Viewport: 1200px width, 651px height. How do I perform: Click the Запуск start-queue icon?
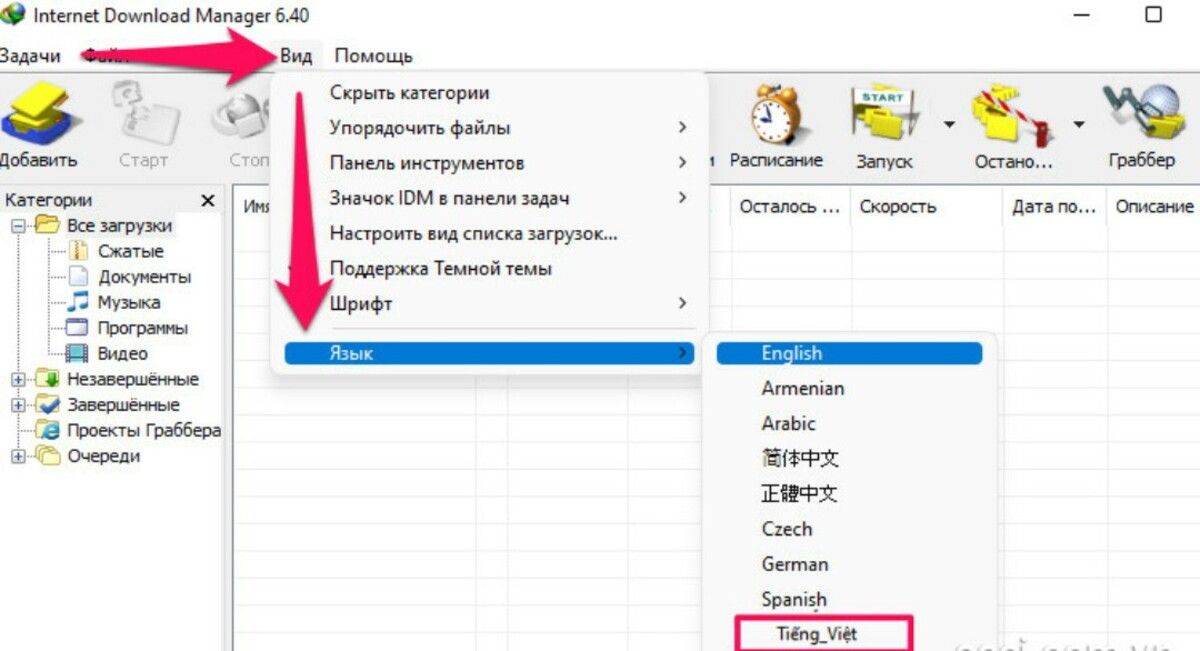click(x=883, y=114)
